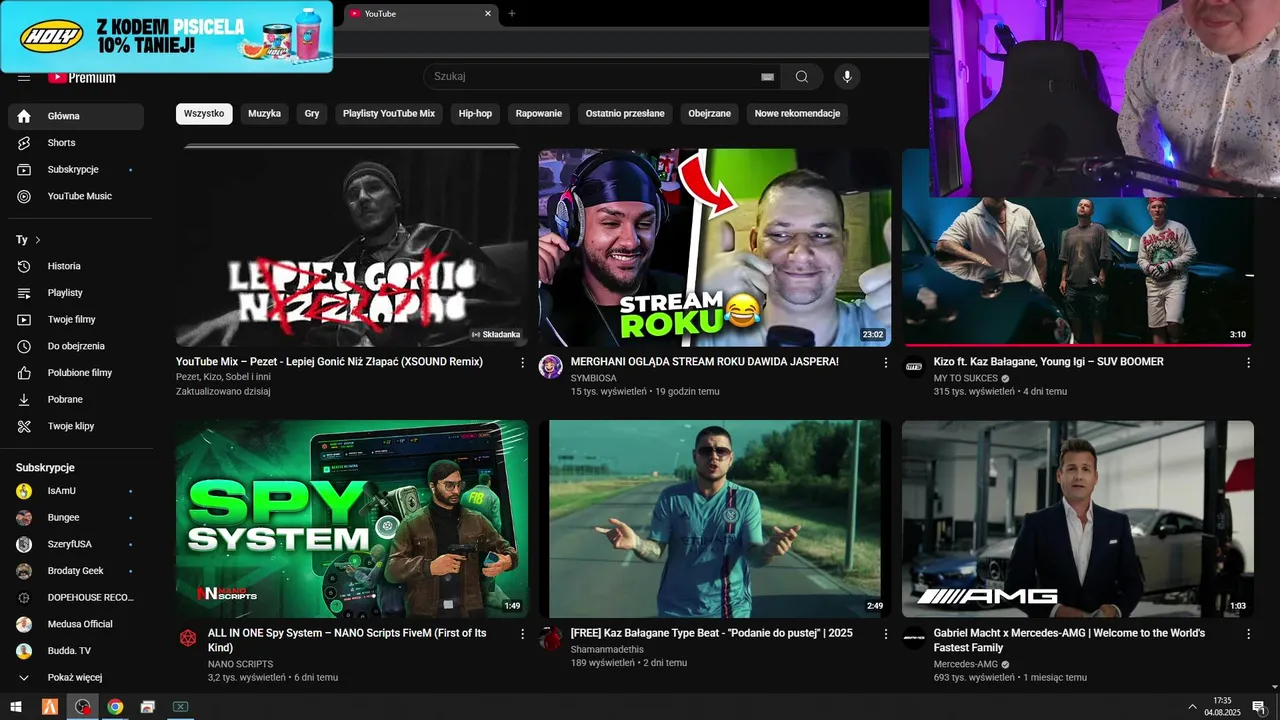1280x720 pixels.
Task: Click the search magnifier button
Action: 802,77
